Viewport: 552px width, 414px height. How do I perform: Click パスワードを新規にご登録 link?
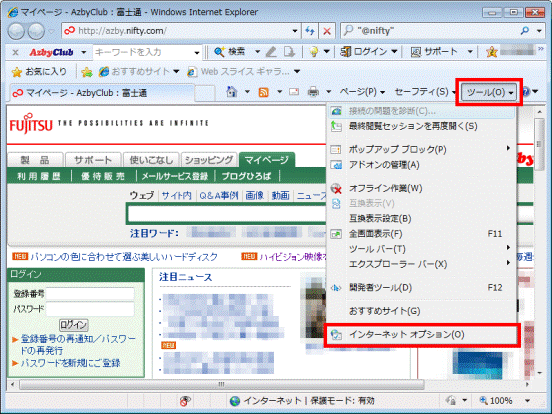(x=70, y=363)
